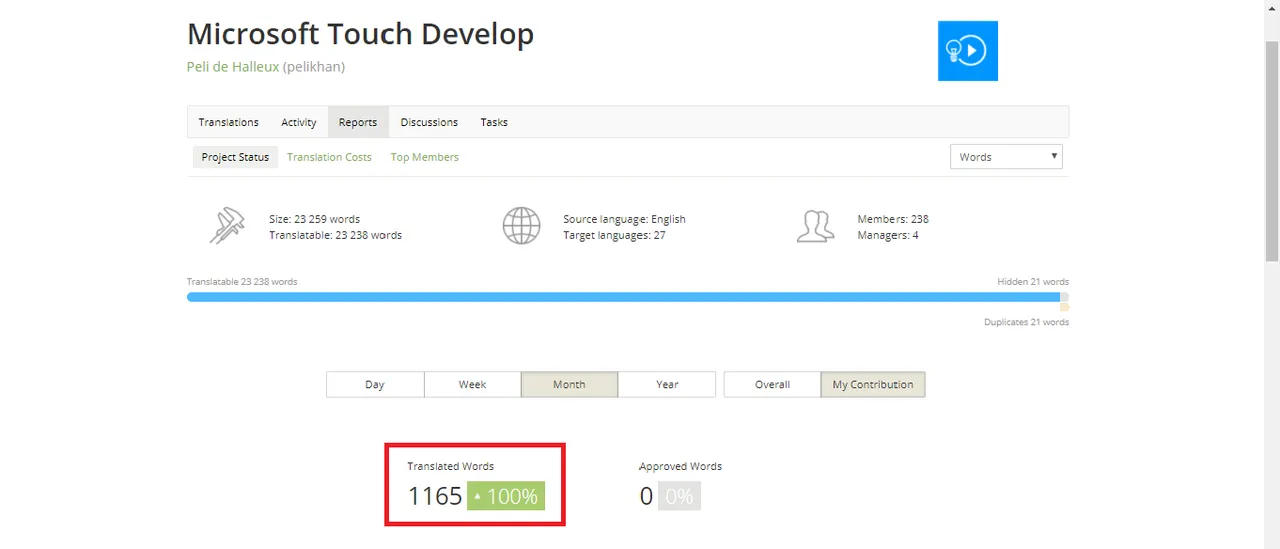Show Overall statistics

pyautogui.click(x=772, y=384)
